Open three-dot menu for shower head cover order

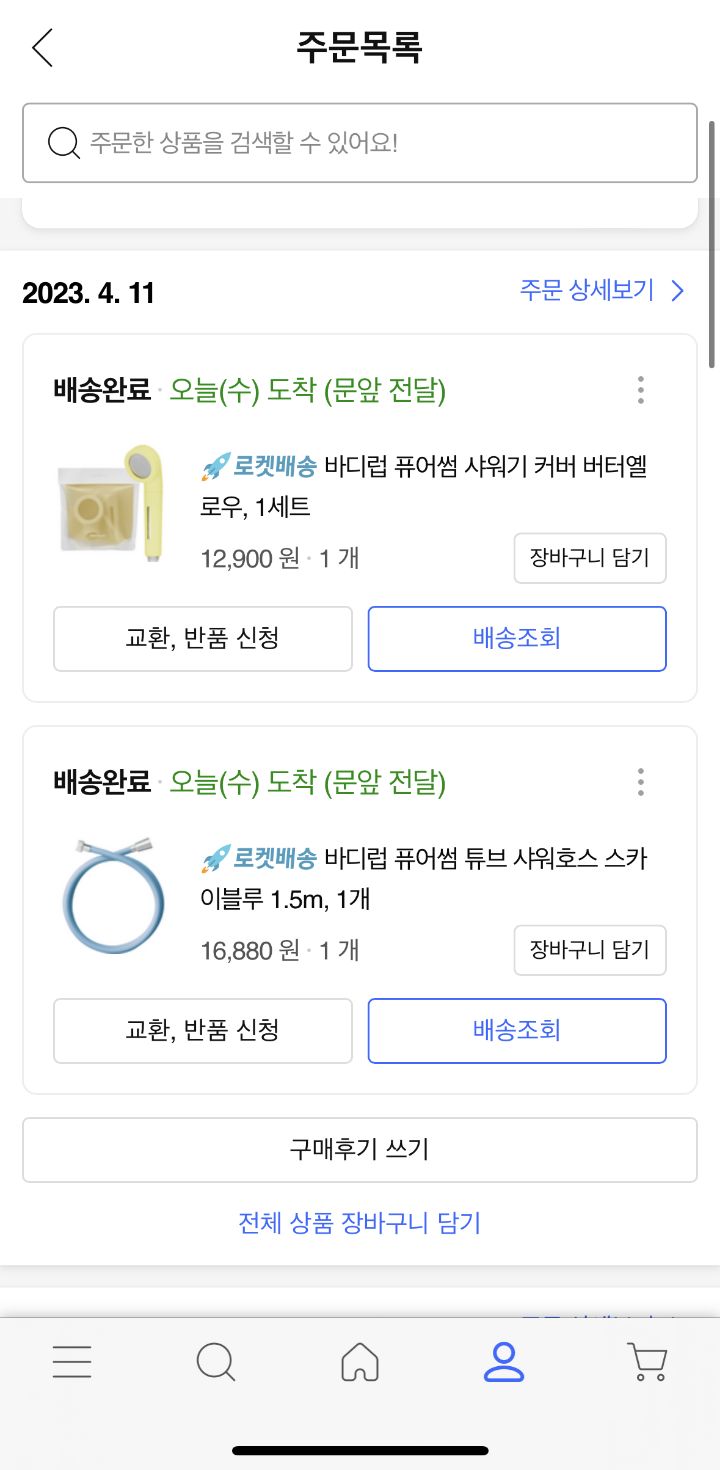pyautogui.click(x=641, y=390)
